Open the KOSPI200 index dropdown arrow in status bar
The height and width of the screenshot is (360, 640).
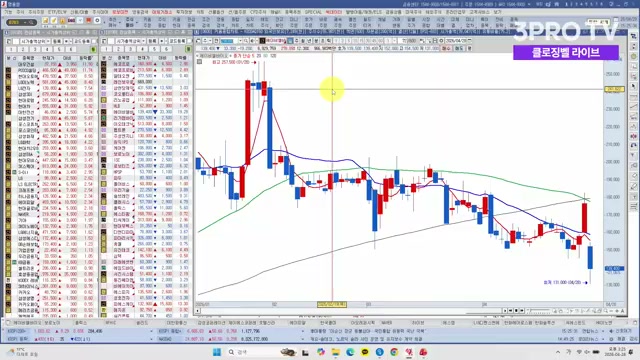(x=151, y=331)
